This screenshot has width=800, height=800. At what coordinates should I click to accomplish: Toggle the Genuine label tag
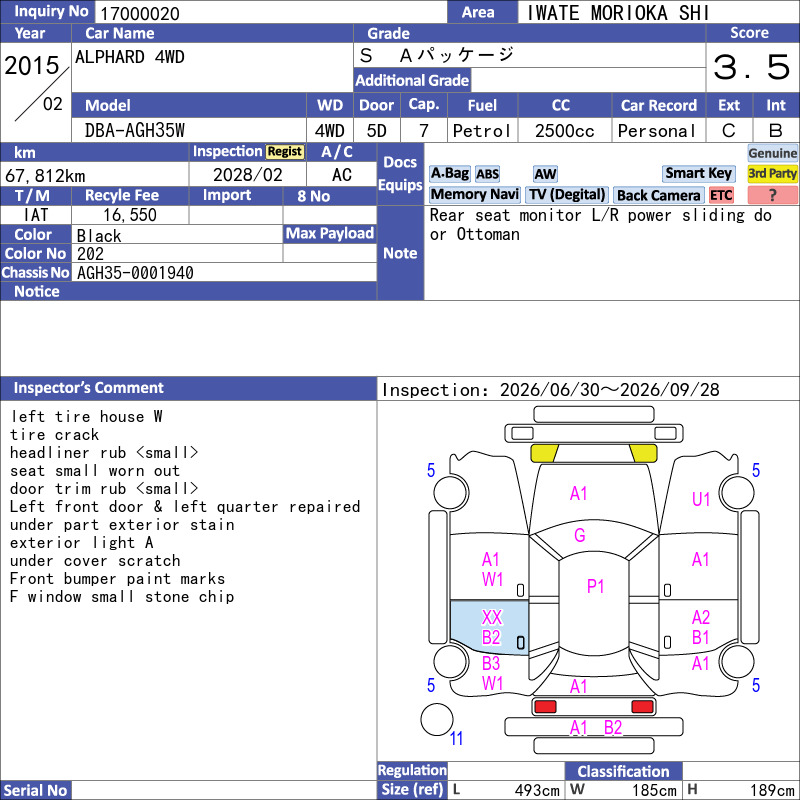pos(772,153)
